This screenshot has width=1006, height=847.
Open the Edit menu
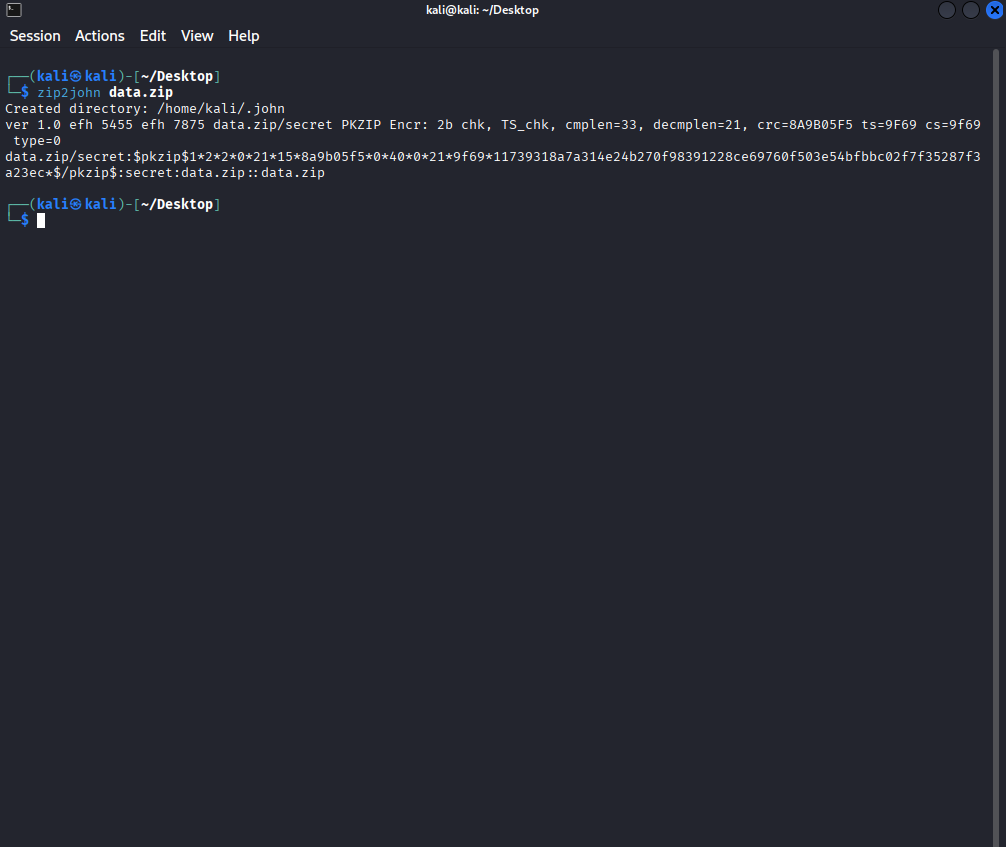153,36
